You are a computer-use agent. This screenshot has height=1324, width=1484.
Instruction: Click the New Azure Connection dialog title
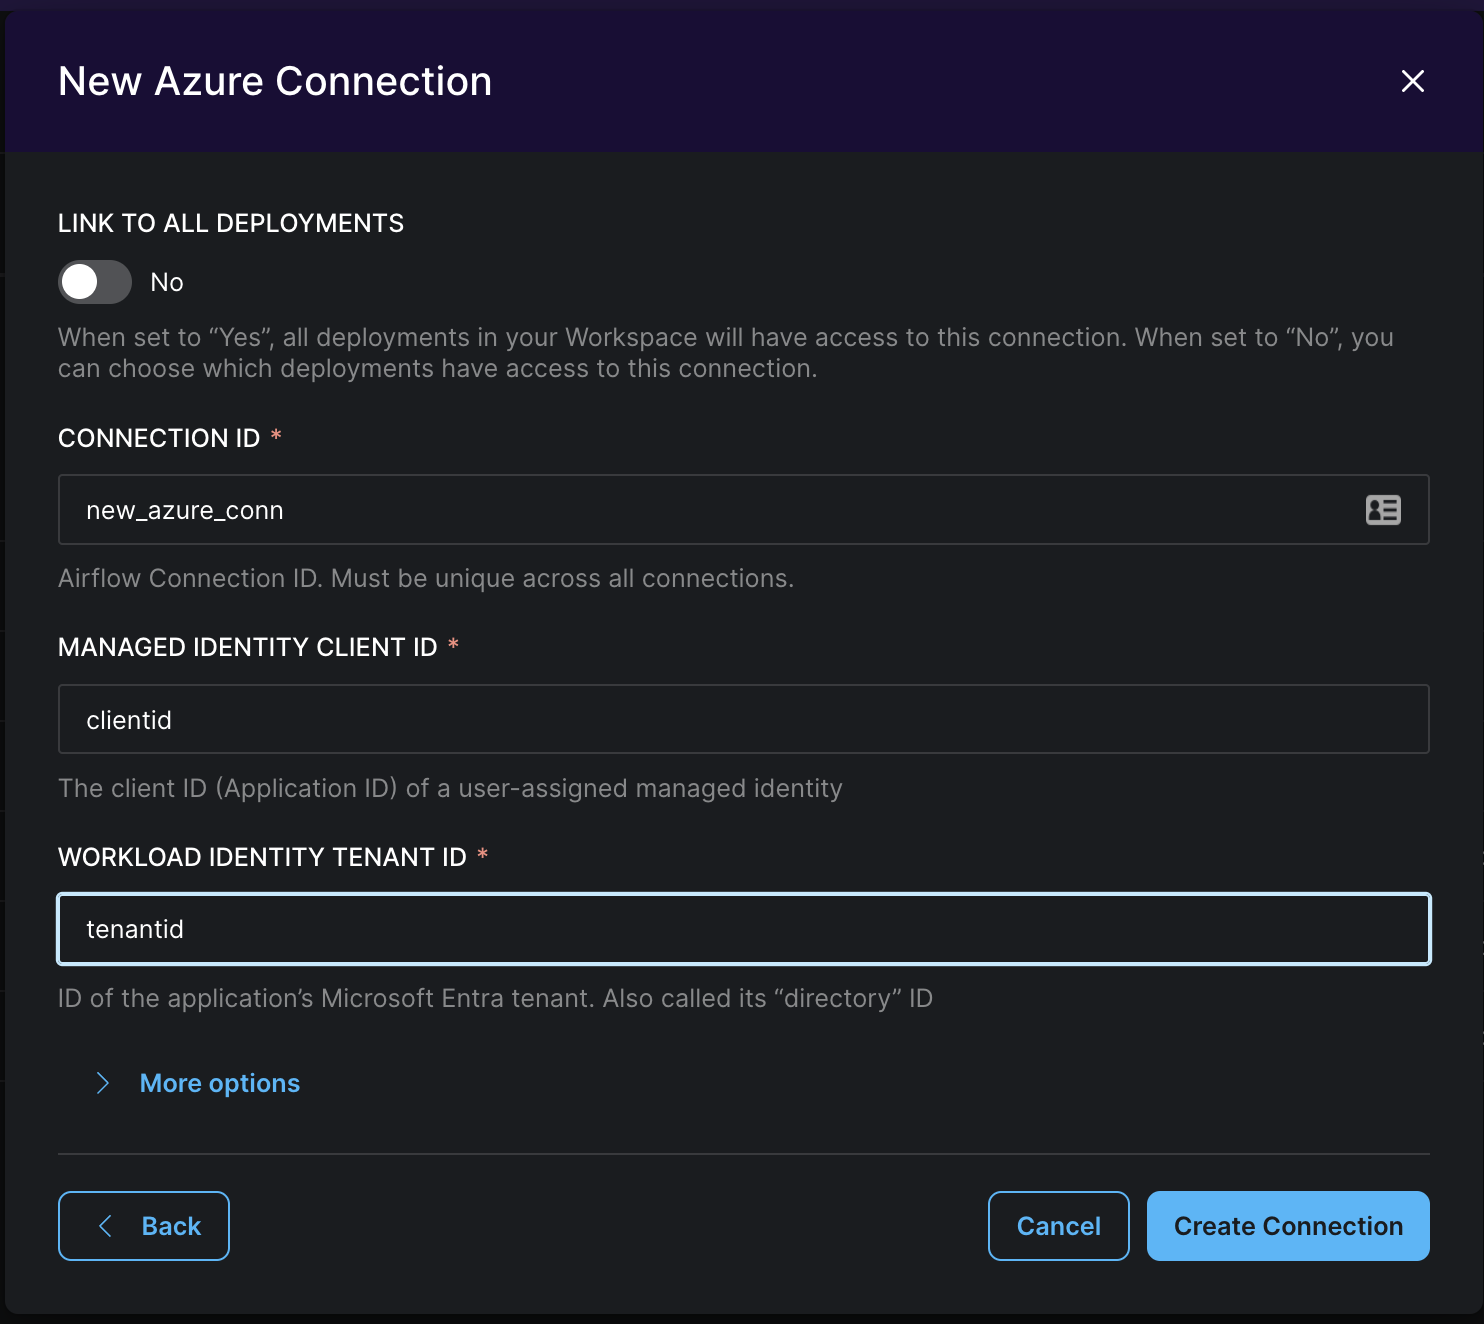pyautogui.click(x=275, y=81)
